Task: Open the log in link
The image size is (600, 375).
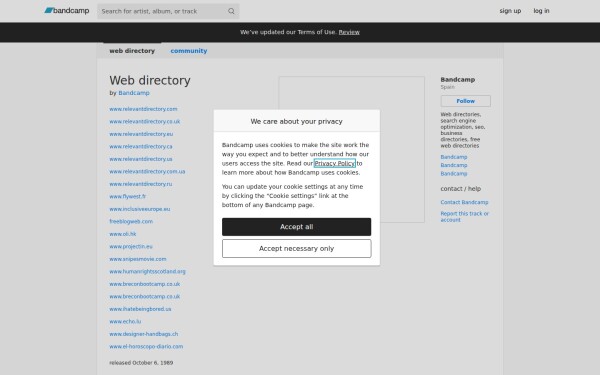Action: [541, 11]
